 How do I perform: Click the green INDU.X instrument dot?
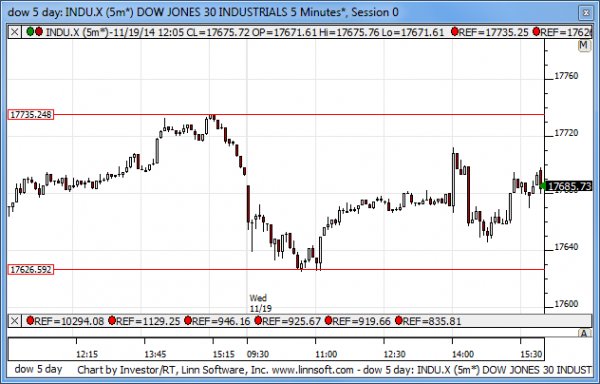pos(31,32)
